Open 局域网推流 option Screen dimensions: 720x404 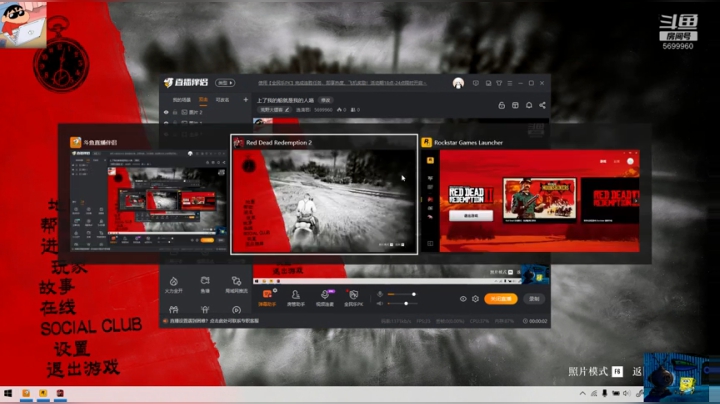click(236, 285)
